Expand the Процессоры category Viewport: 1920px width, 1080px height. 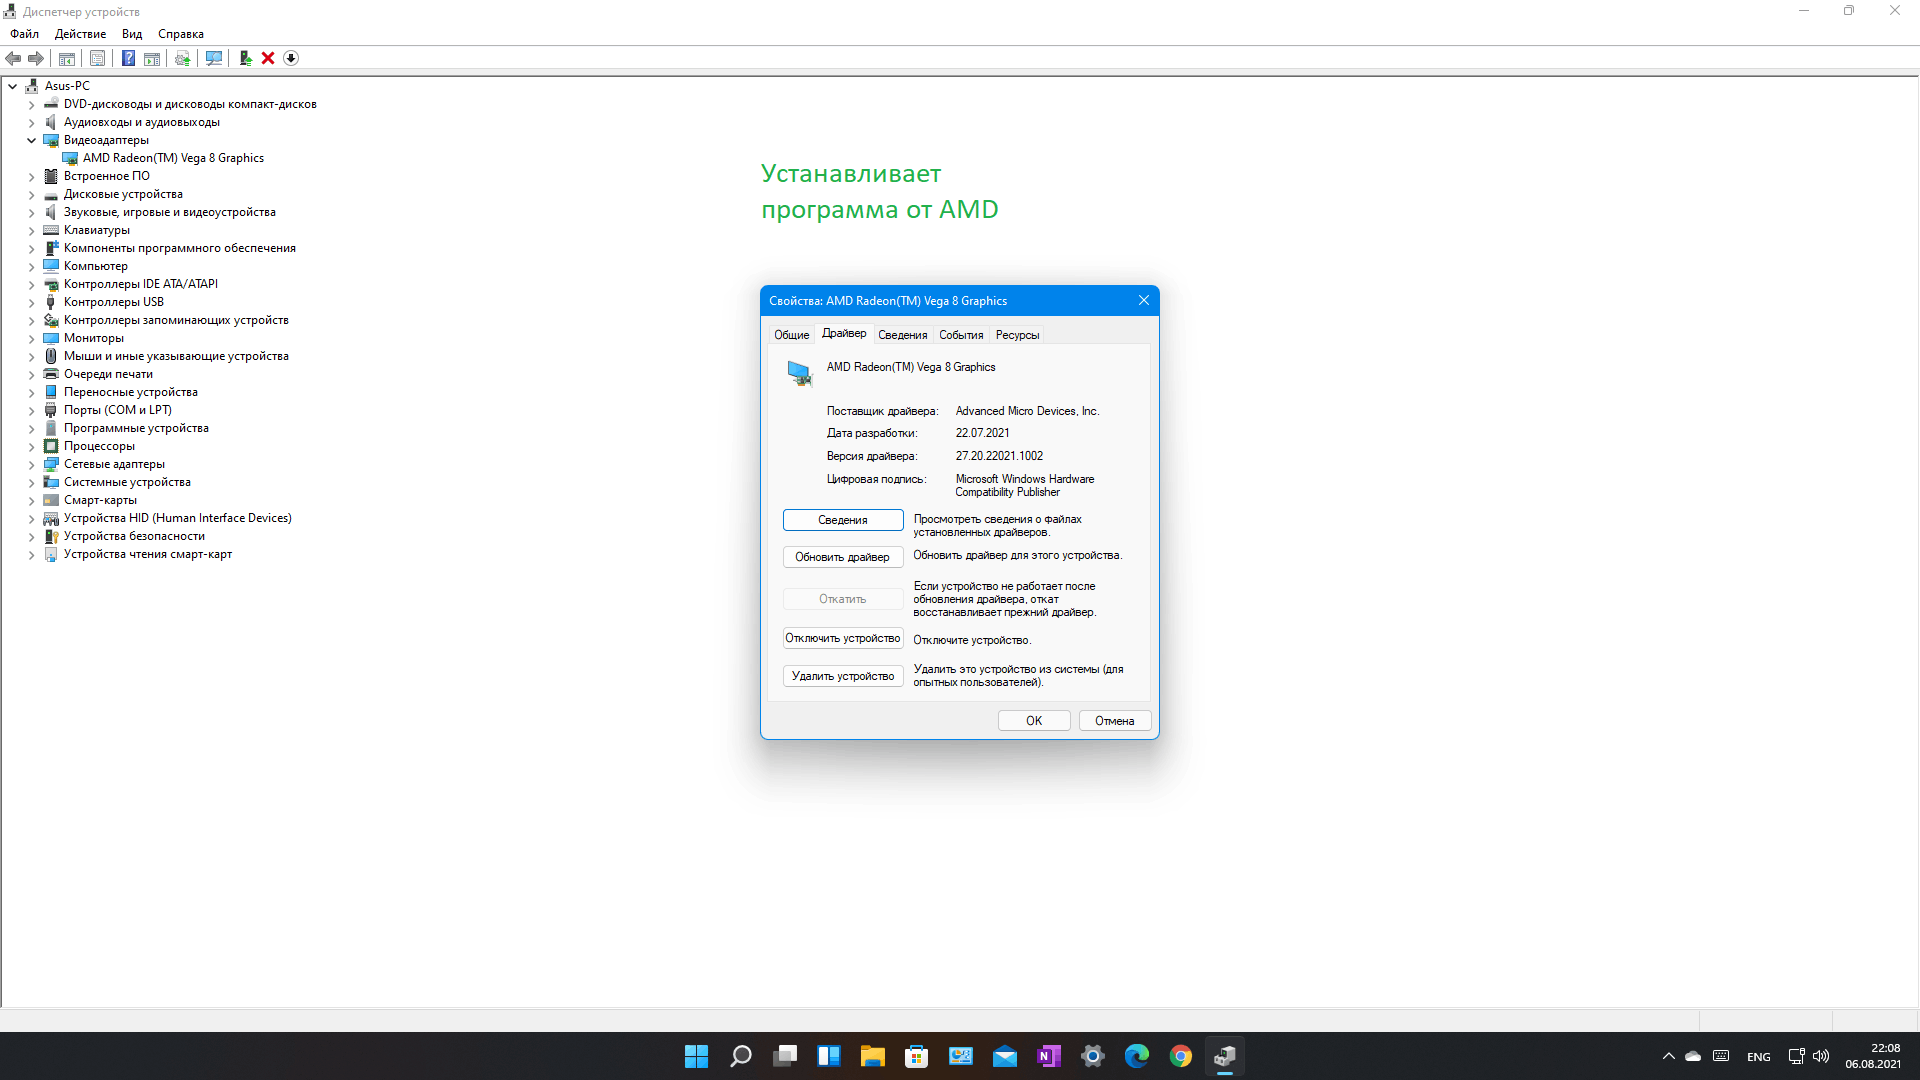[x=31, y=446]
